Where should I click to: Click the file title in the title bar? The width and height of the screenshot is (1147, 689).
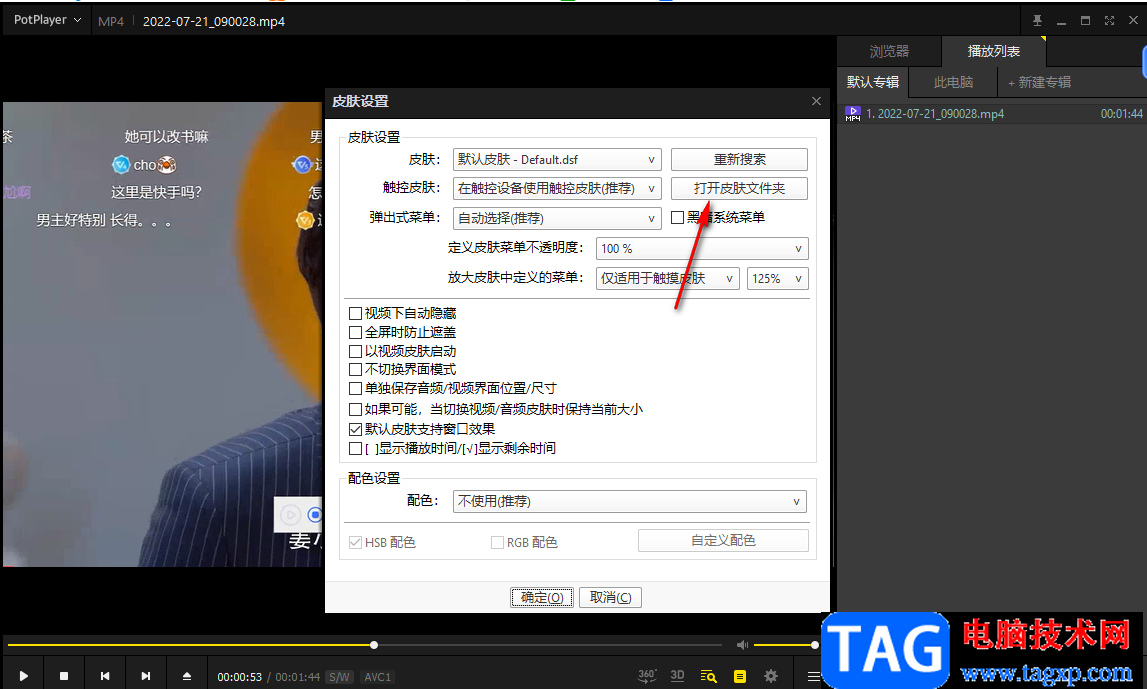214,21
